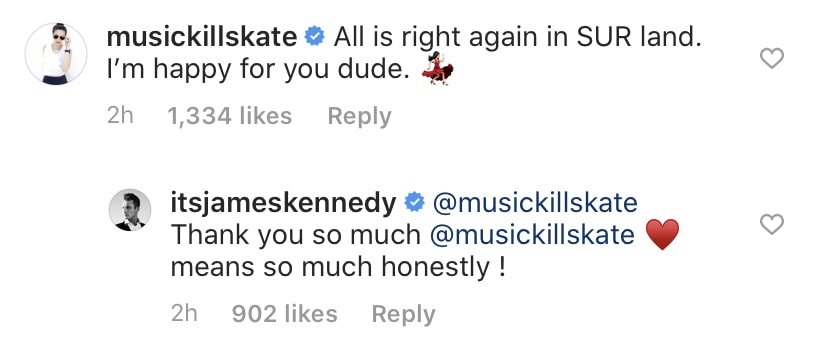Screen dimensions: 828x360
Task: Click the 2h timestamp under musickillskate's comment
Action: 120,117
